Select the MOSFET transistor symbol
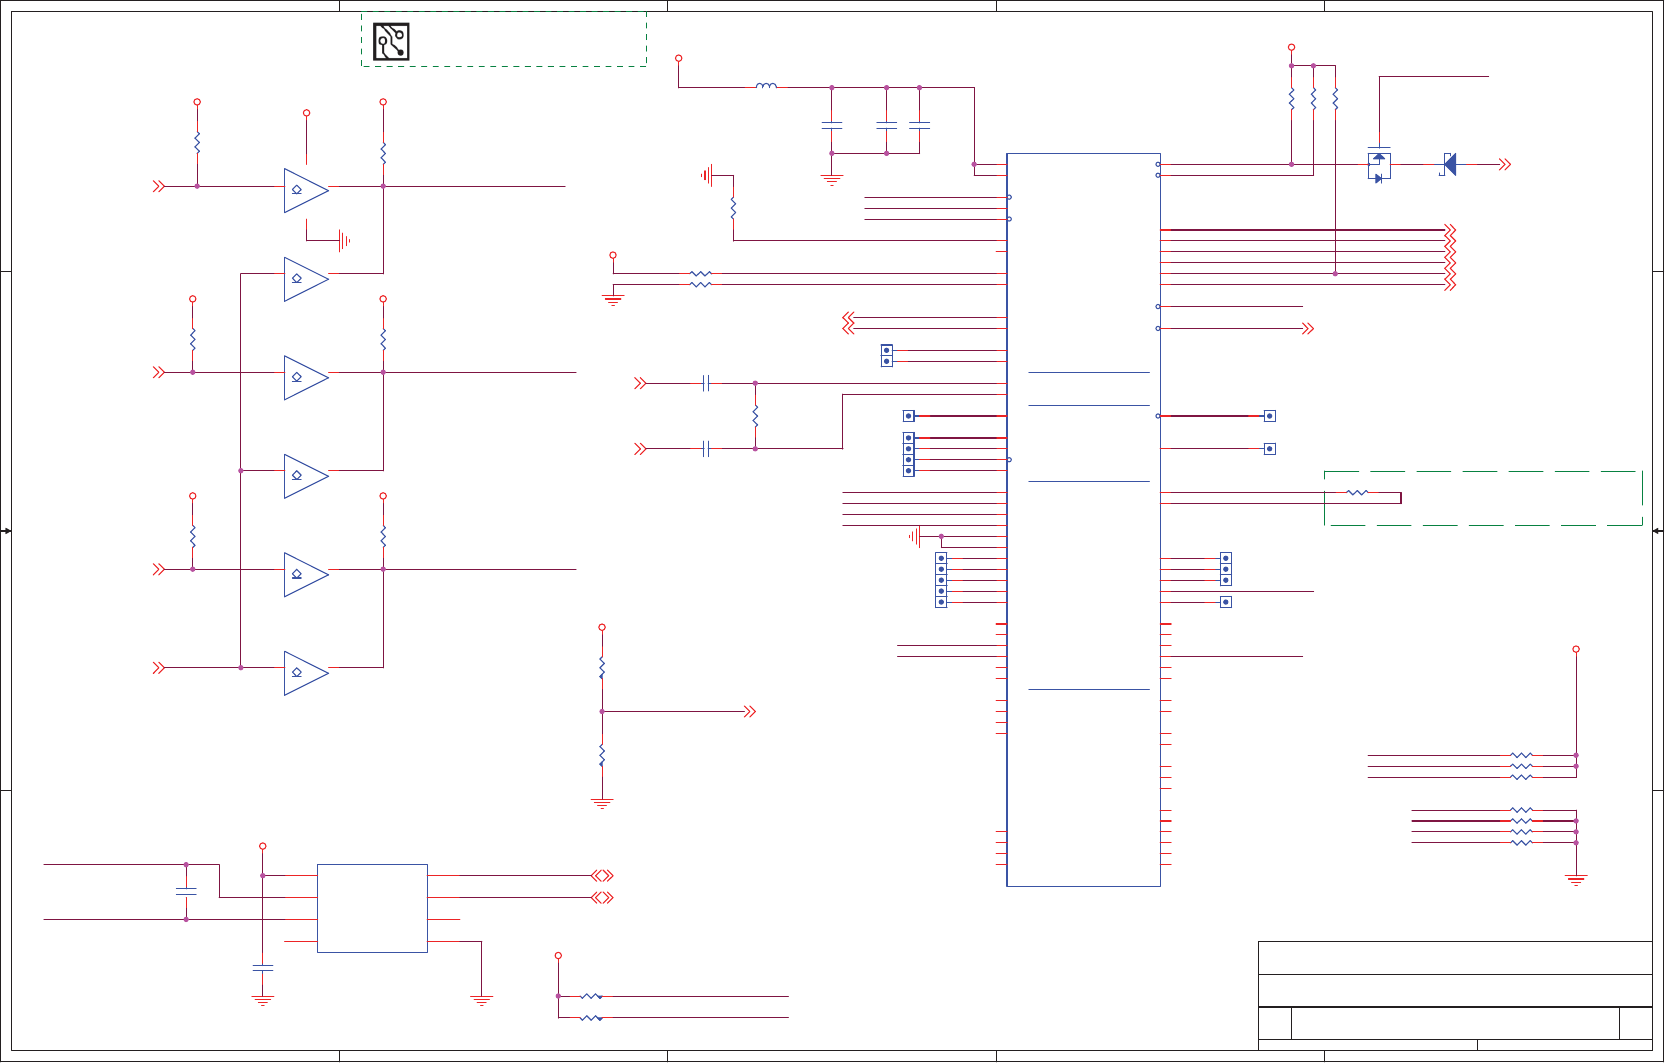Image resolution: width=1665 pixels, height=1063 pixels. (1379, 165)
